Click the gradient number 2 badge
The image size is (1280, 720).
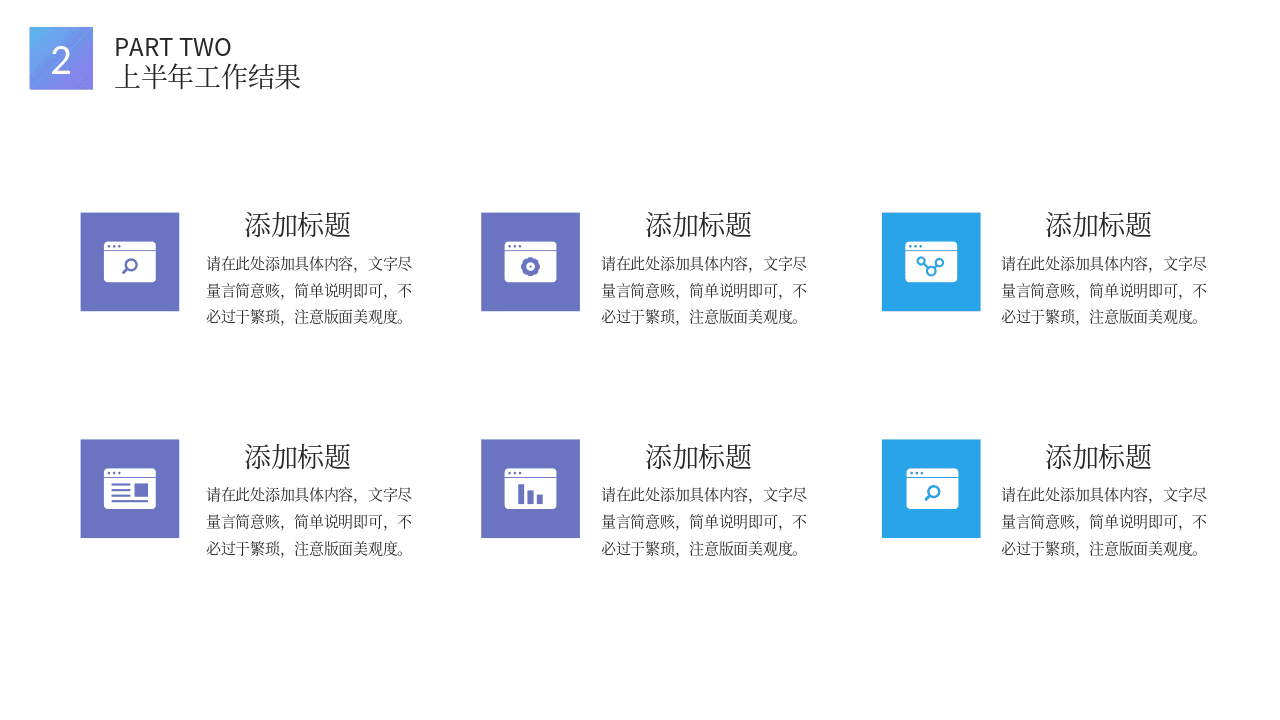pyautogui.click(x=61, y=58)
